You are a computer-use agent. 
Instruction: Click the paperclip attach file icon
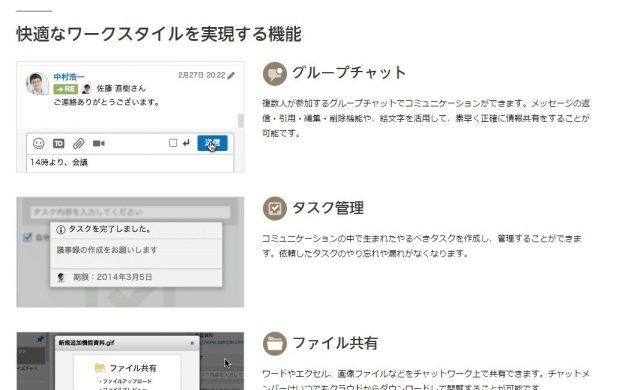click(x=78, y=143)
